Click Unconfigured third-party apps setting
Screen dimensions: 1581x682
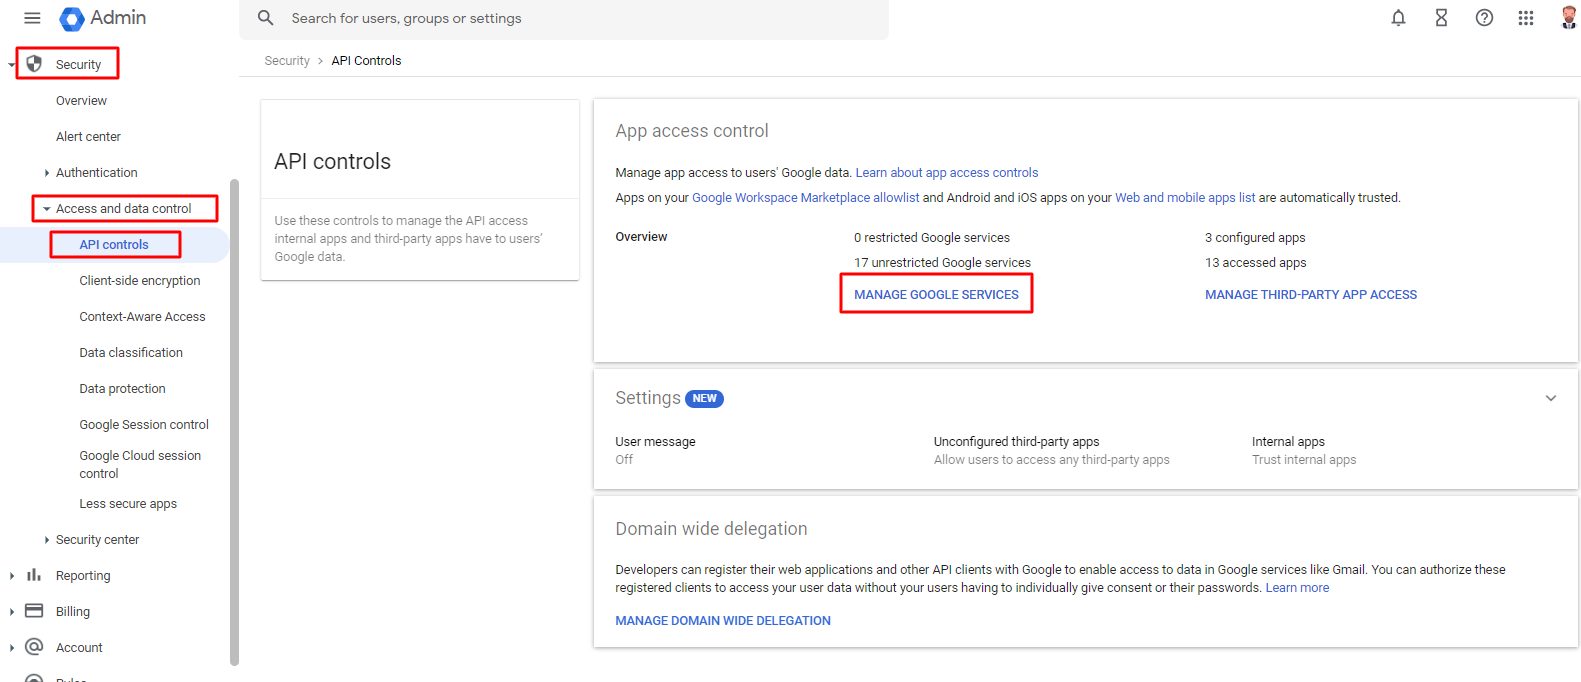pyautogui.click(x=1051, y=450)
